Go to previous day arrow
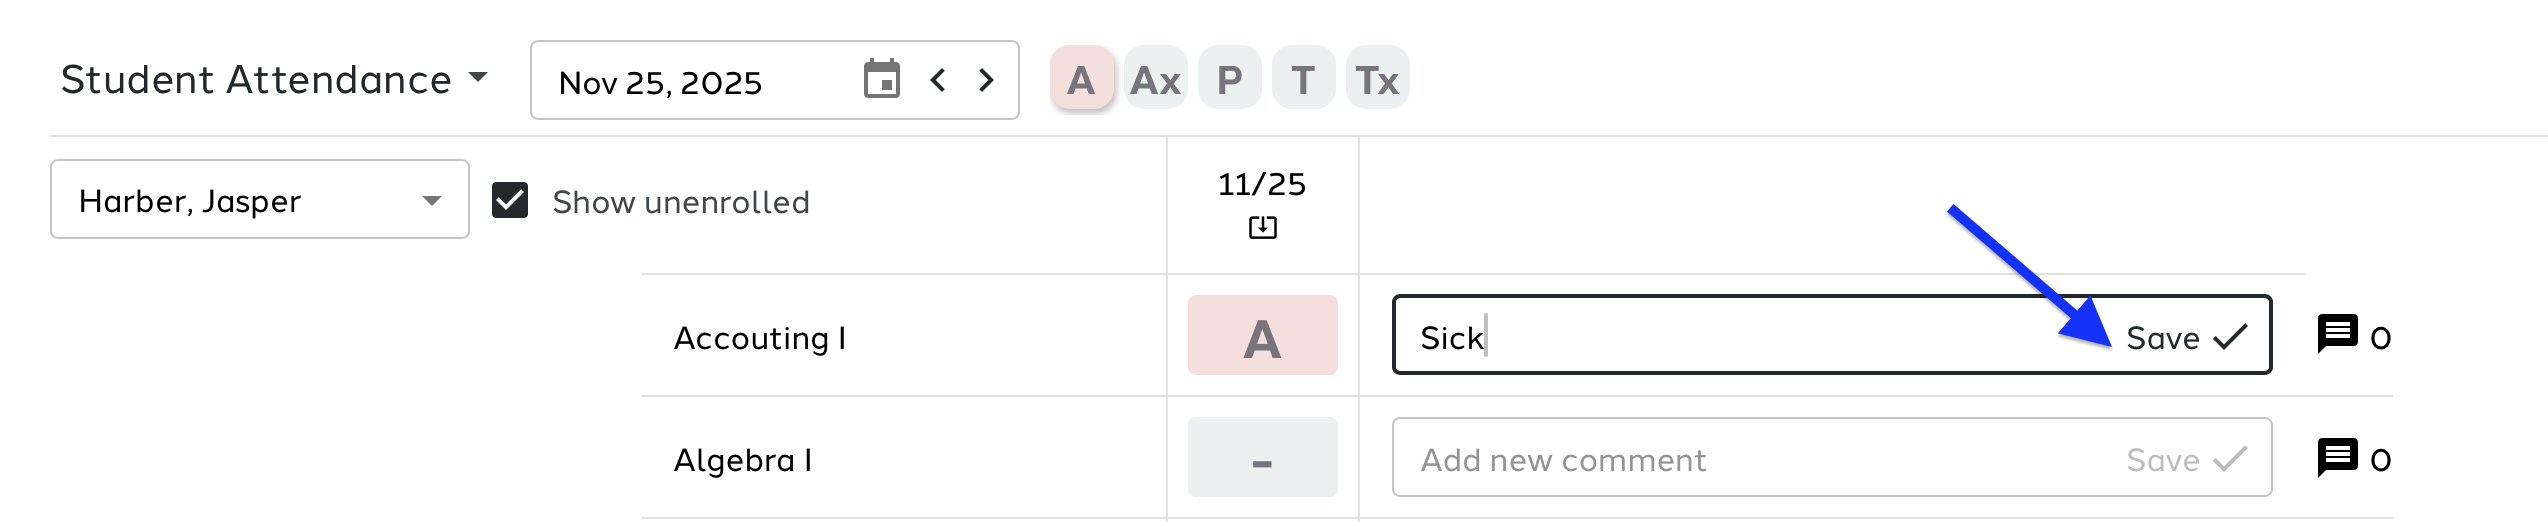The image size is (2548, 522). pyautogui.click(x=938, y=80)
